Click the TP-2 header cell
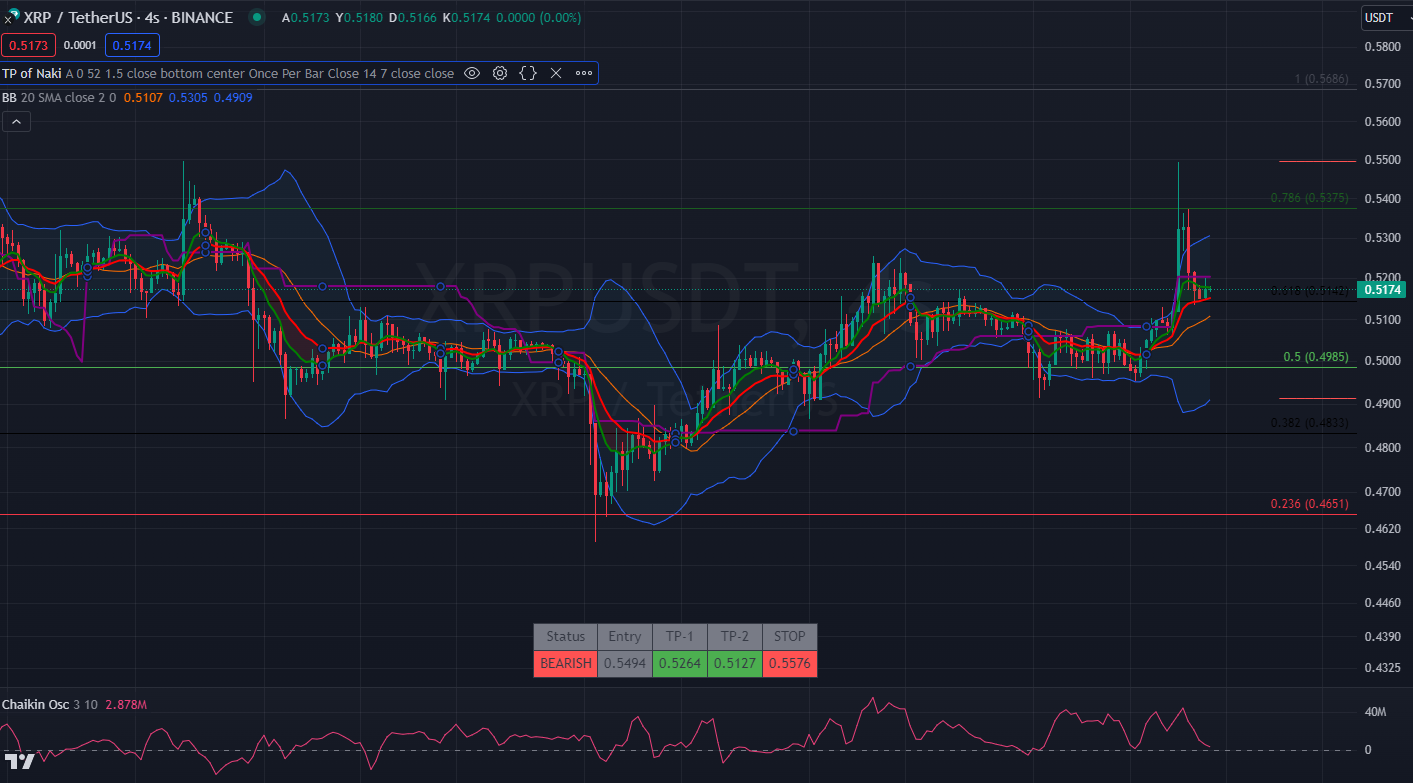The image size is (1413, 783). 735,636
